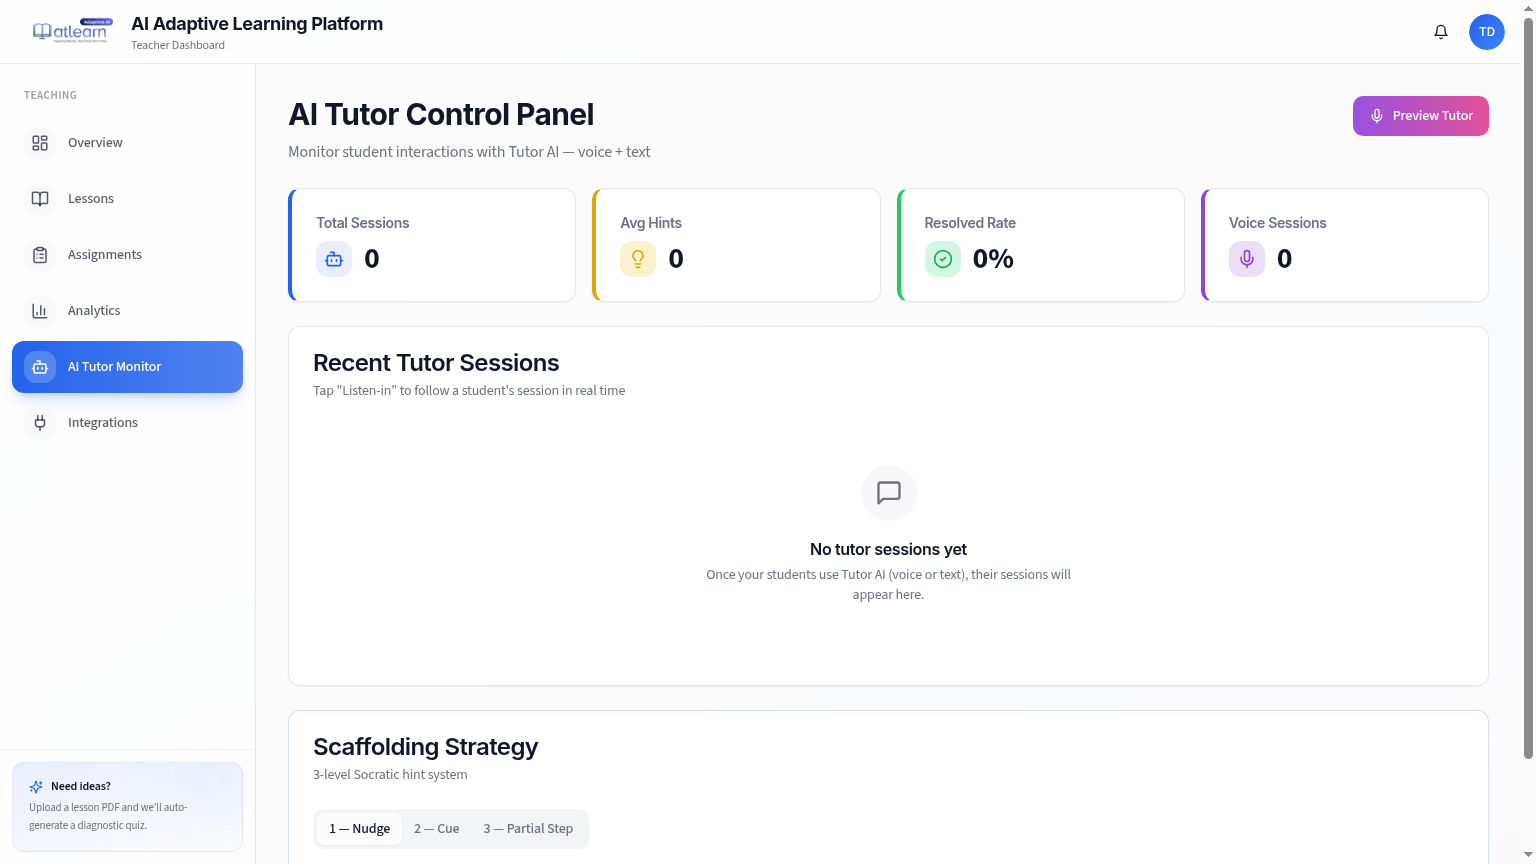
Task: Click the page vertical scrollbar
Action: (1528, 390)
